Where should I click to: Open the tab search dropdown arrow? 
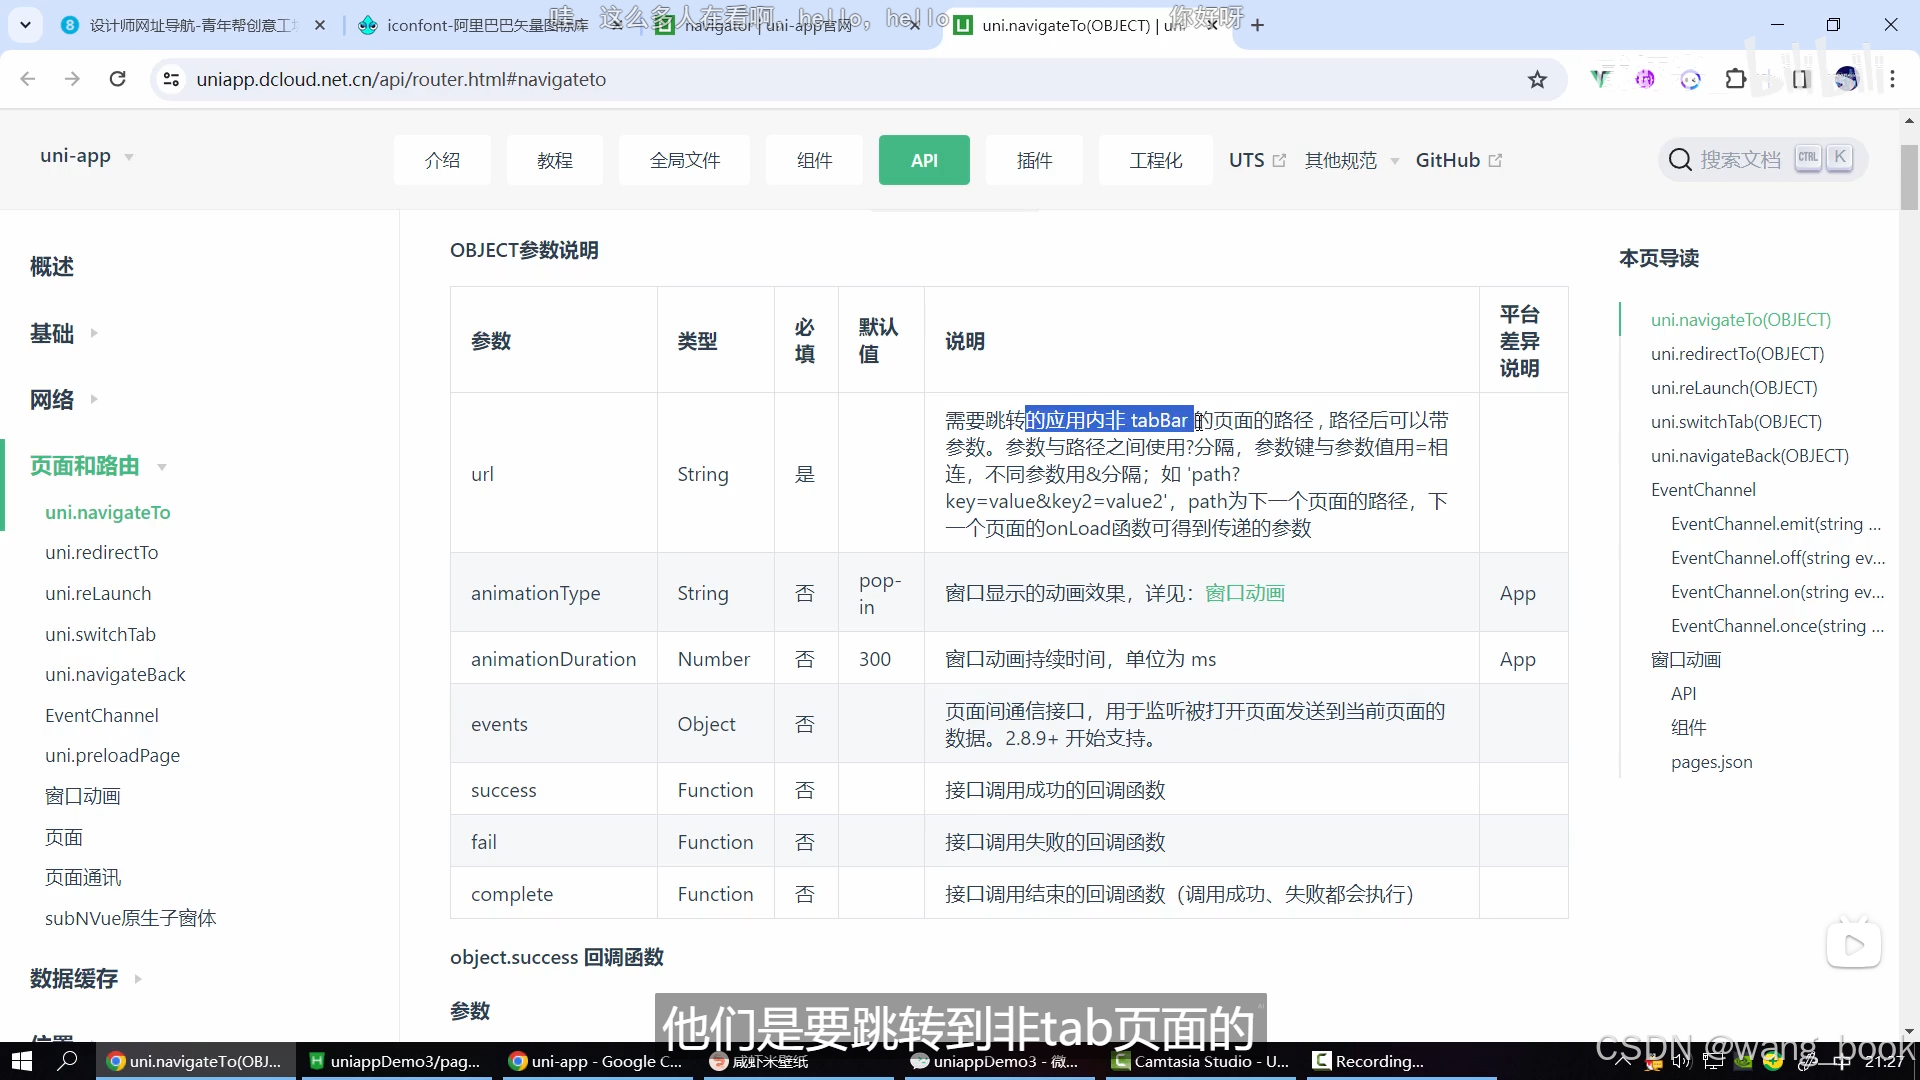tap(25, 25)
